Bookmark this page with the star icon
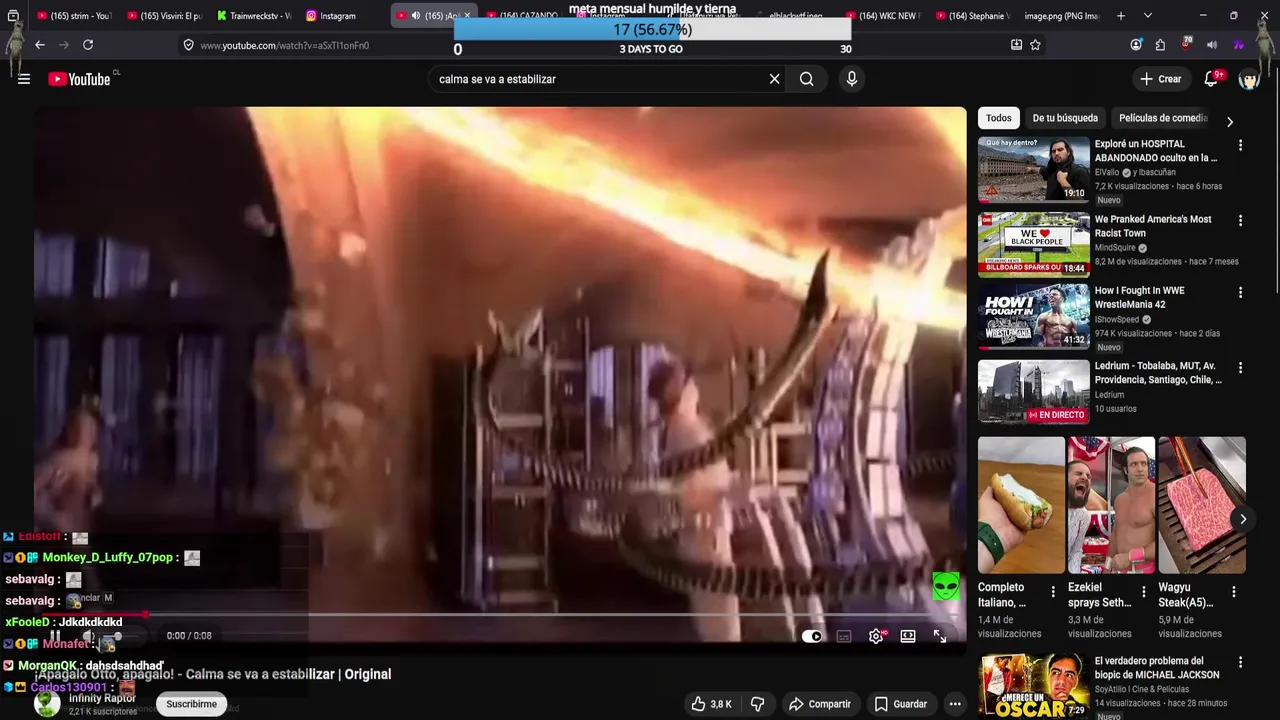 (1036, 45)
